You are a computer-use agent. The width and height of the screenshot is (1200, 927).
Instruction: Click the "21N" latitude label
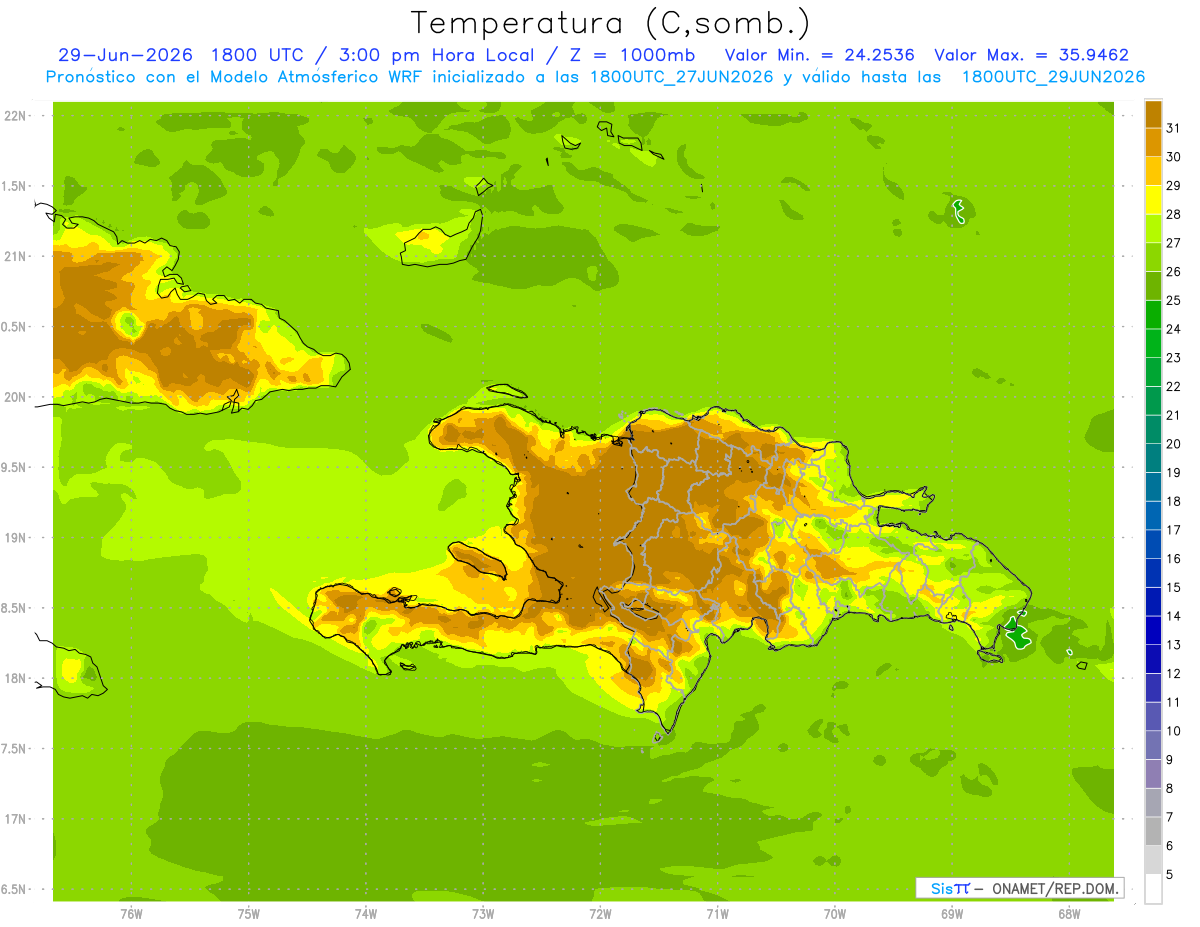(15, 257)
